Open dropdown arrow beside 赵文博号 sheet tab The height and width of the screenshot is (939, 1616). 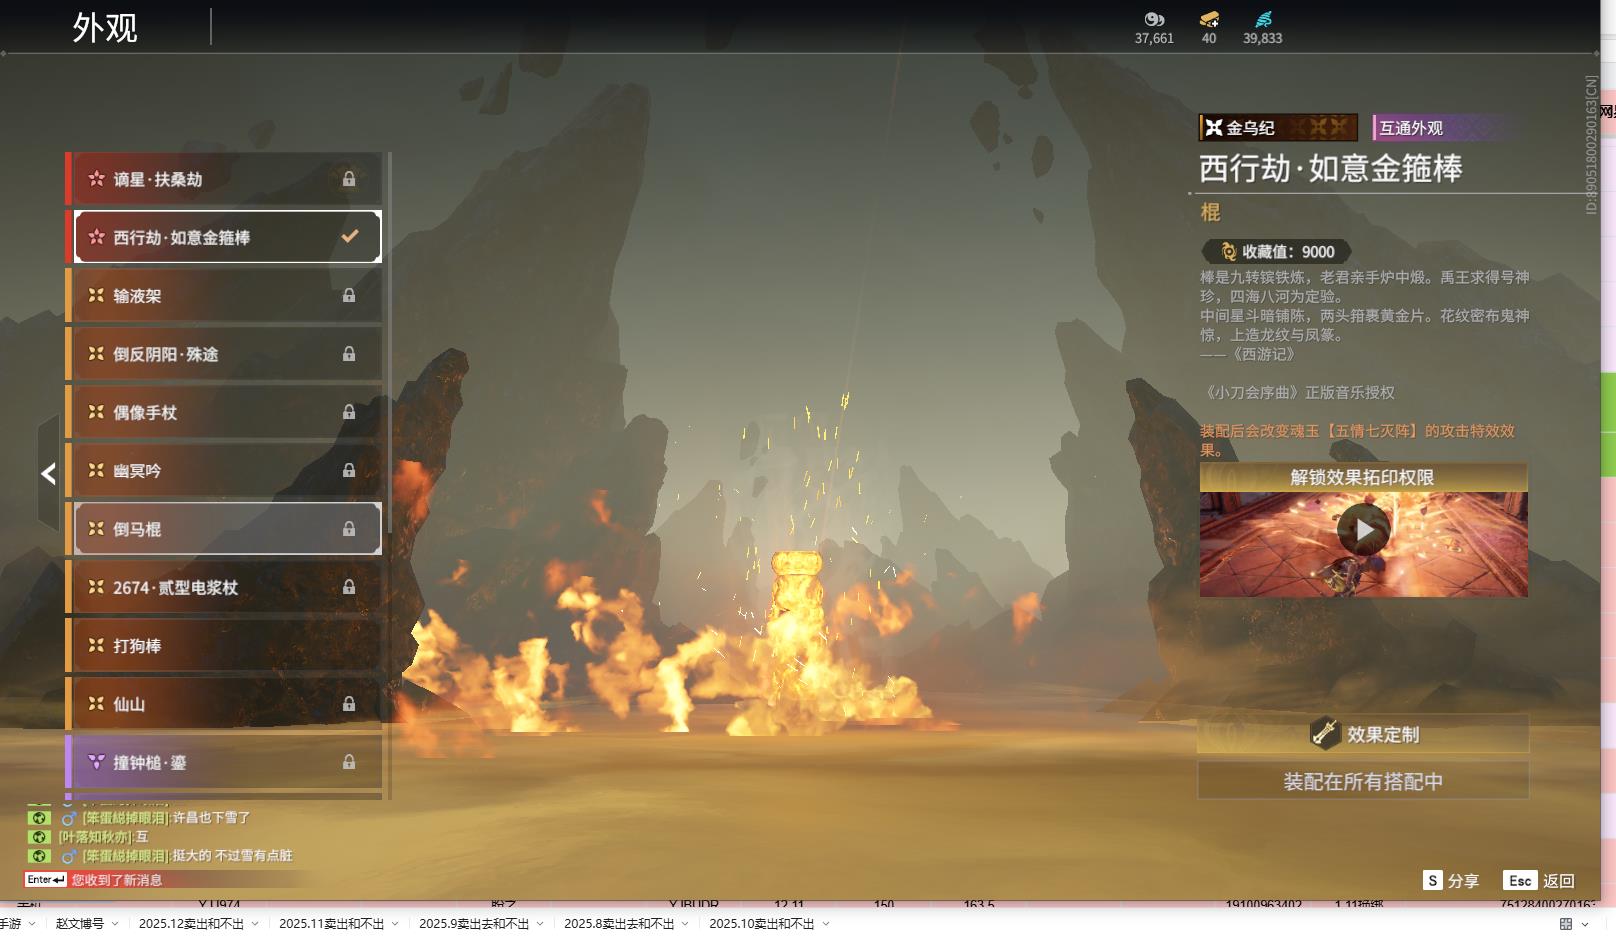115,924
